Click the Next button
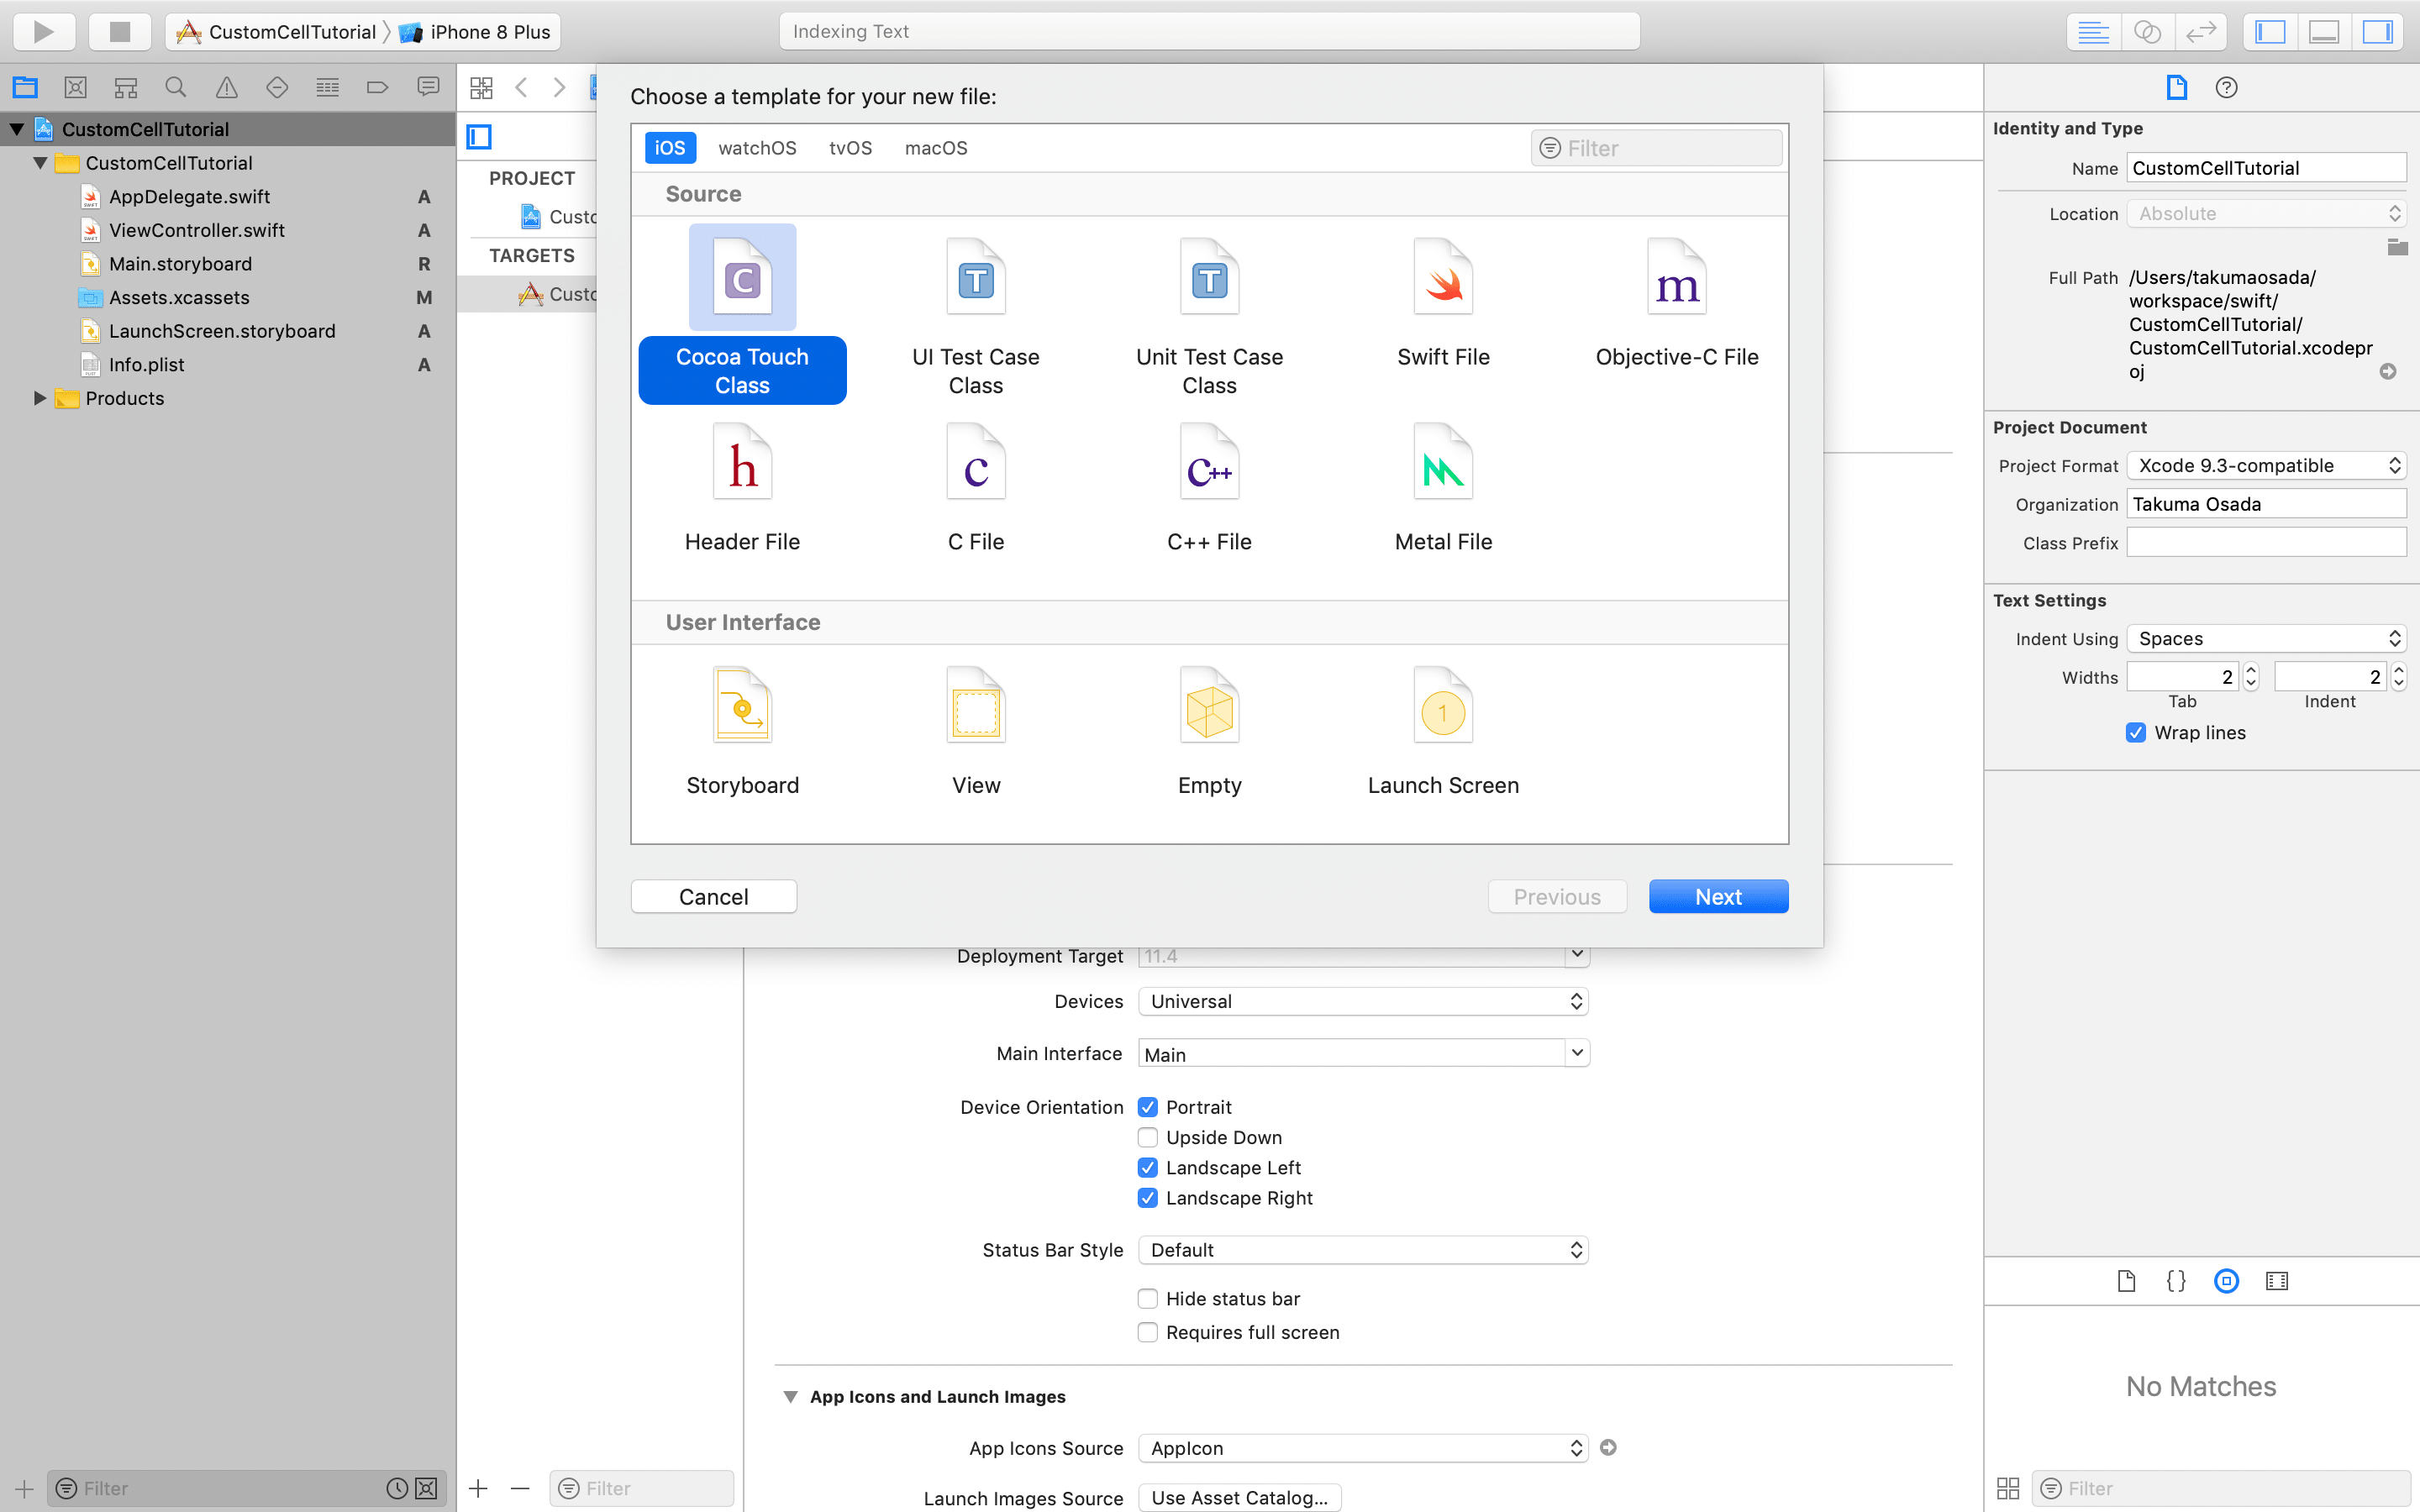The height and width of the screenshot is (1512, 2420). (x=1717, y=896)
